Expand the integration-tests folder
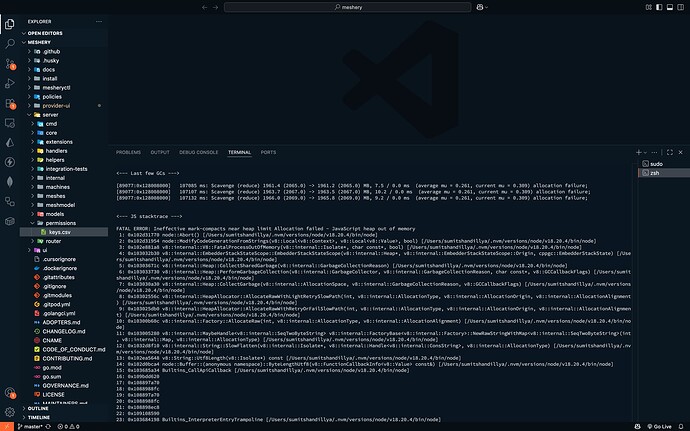Viewport: 690px width, 431px height. 64,169
